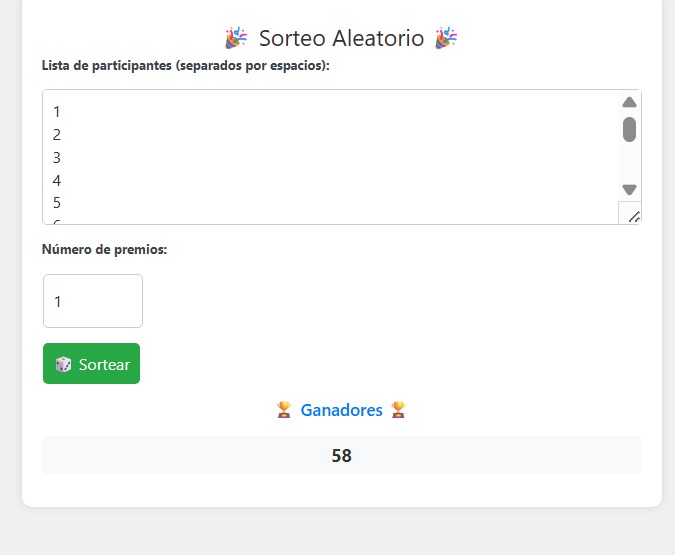
Task: Click the Sortear button label
Action: pyautogui.click(x=104, y=364)
